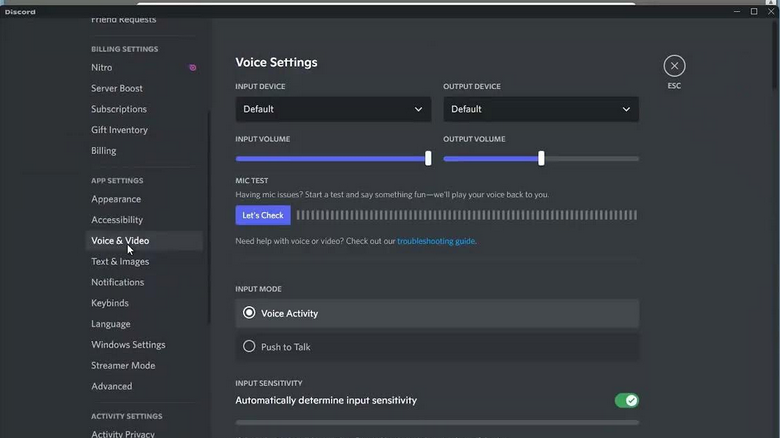The height and width of the screenshot is (438, 780).
Task: Click the mic test level meter bar
Action: [467, 215]
